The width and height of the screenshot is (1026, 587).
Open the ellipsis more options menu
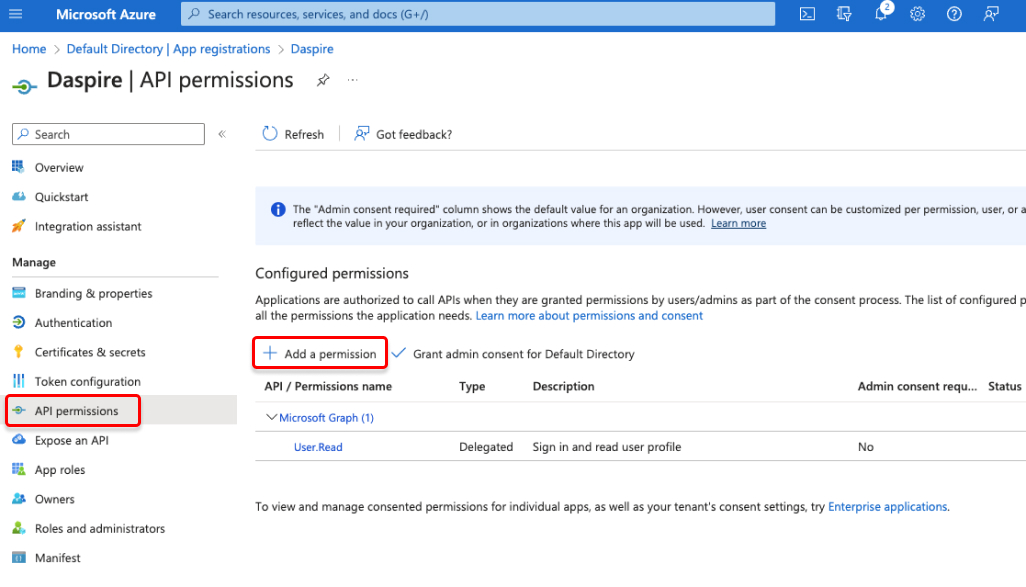352,79
